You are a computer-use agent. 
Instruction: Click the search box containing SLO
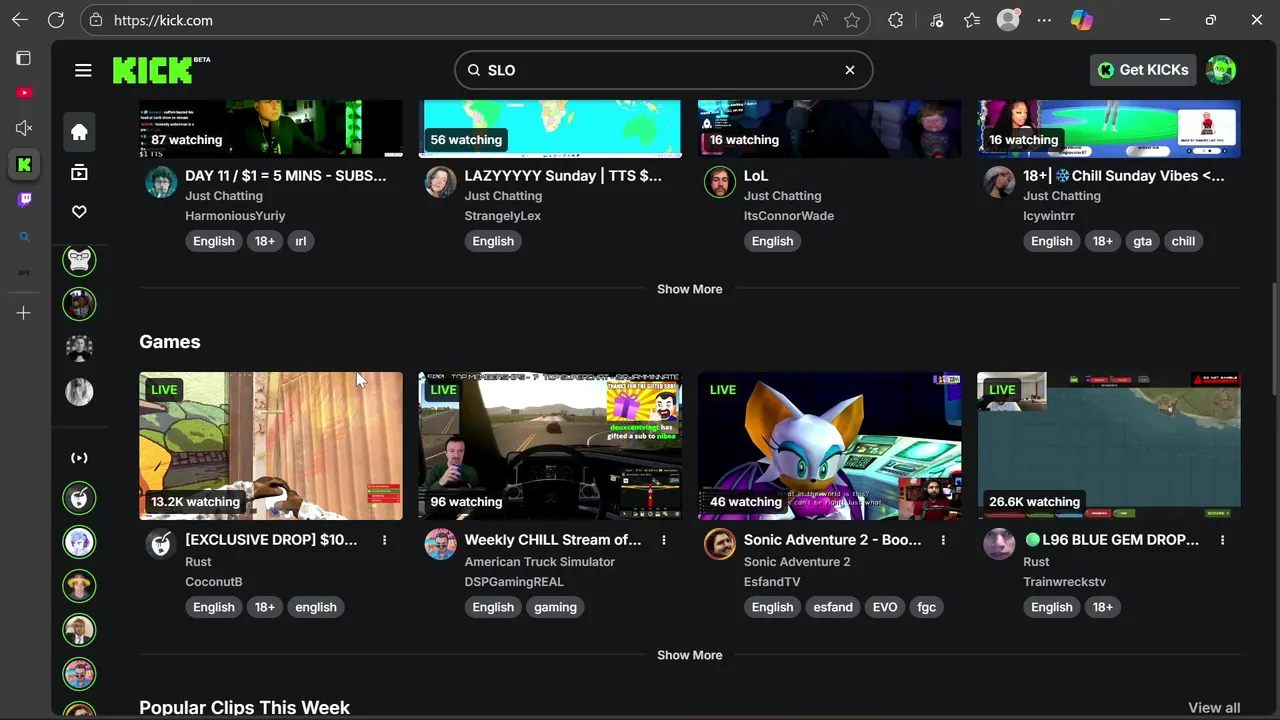pyautogui.click(x=664, y=70)
